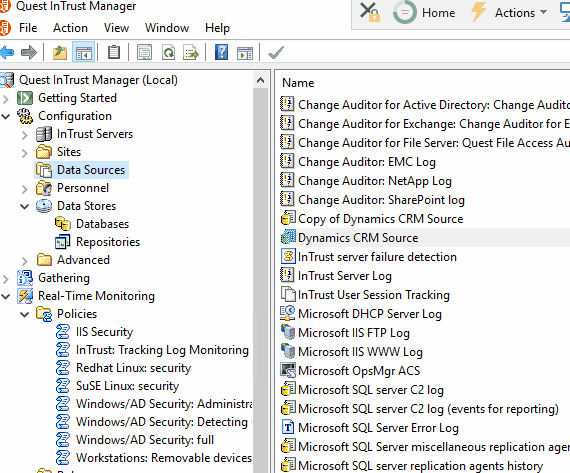Viewport: 570px width, 473px height.
Task: Select Microsoft SQL Server Error Log
Action: 378,428
